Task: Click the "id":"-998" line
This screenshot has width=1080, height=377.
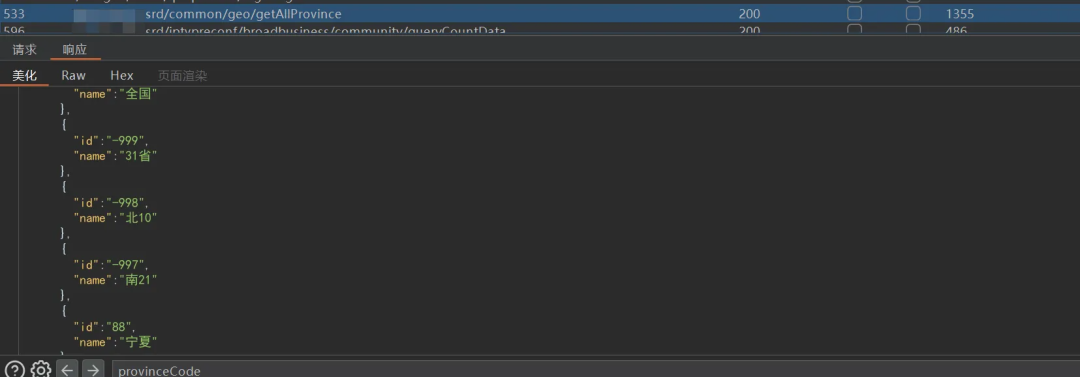Action: click(x=110, y=203)
